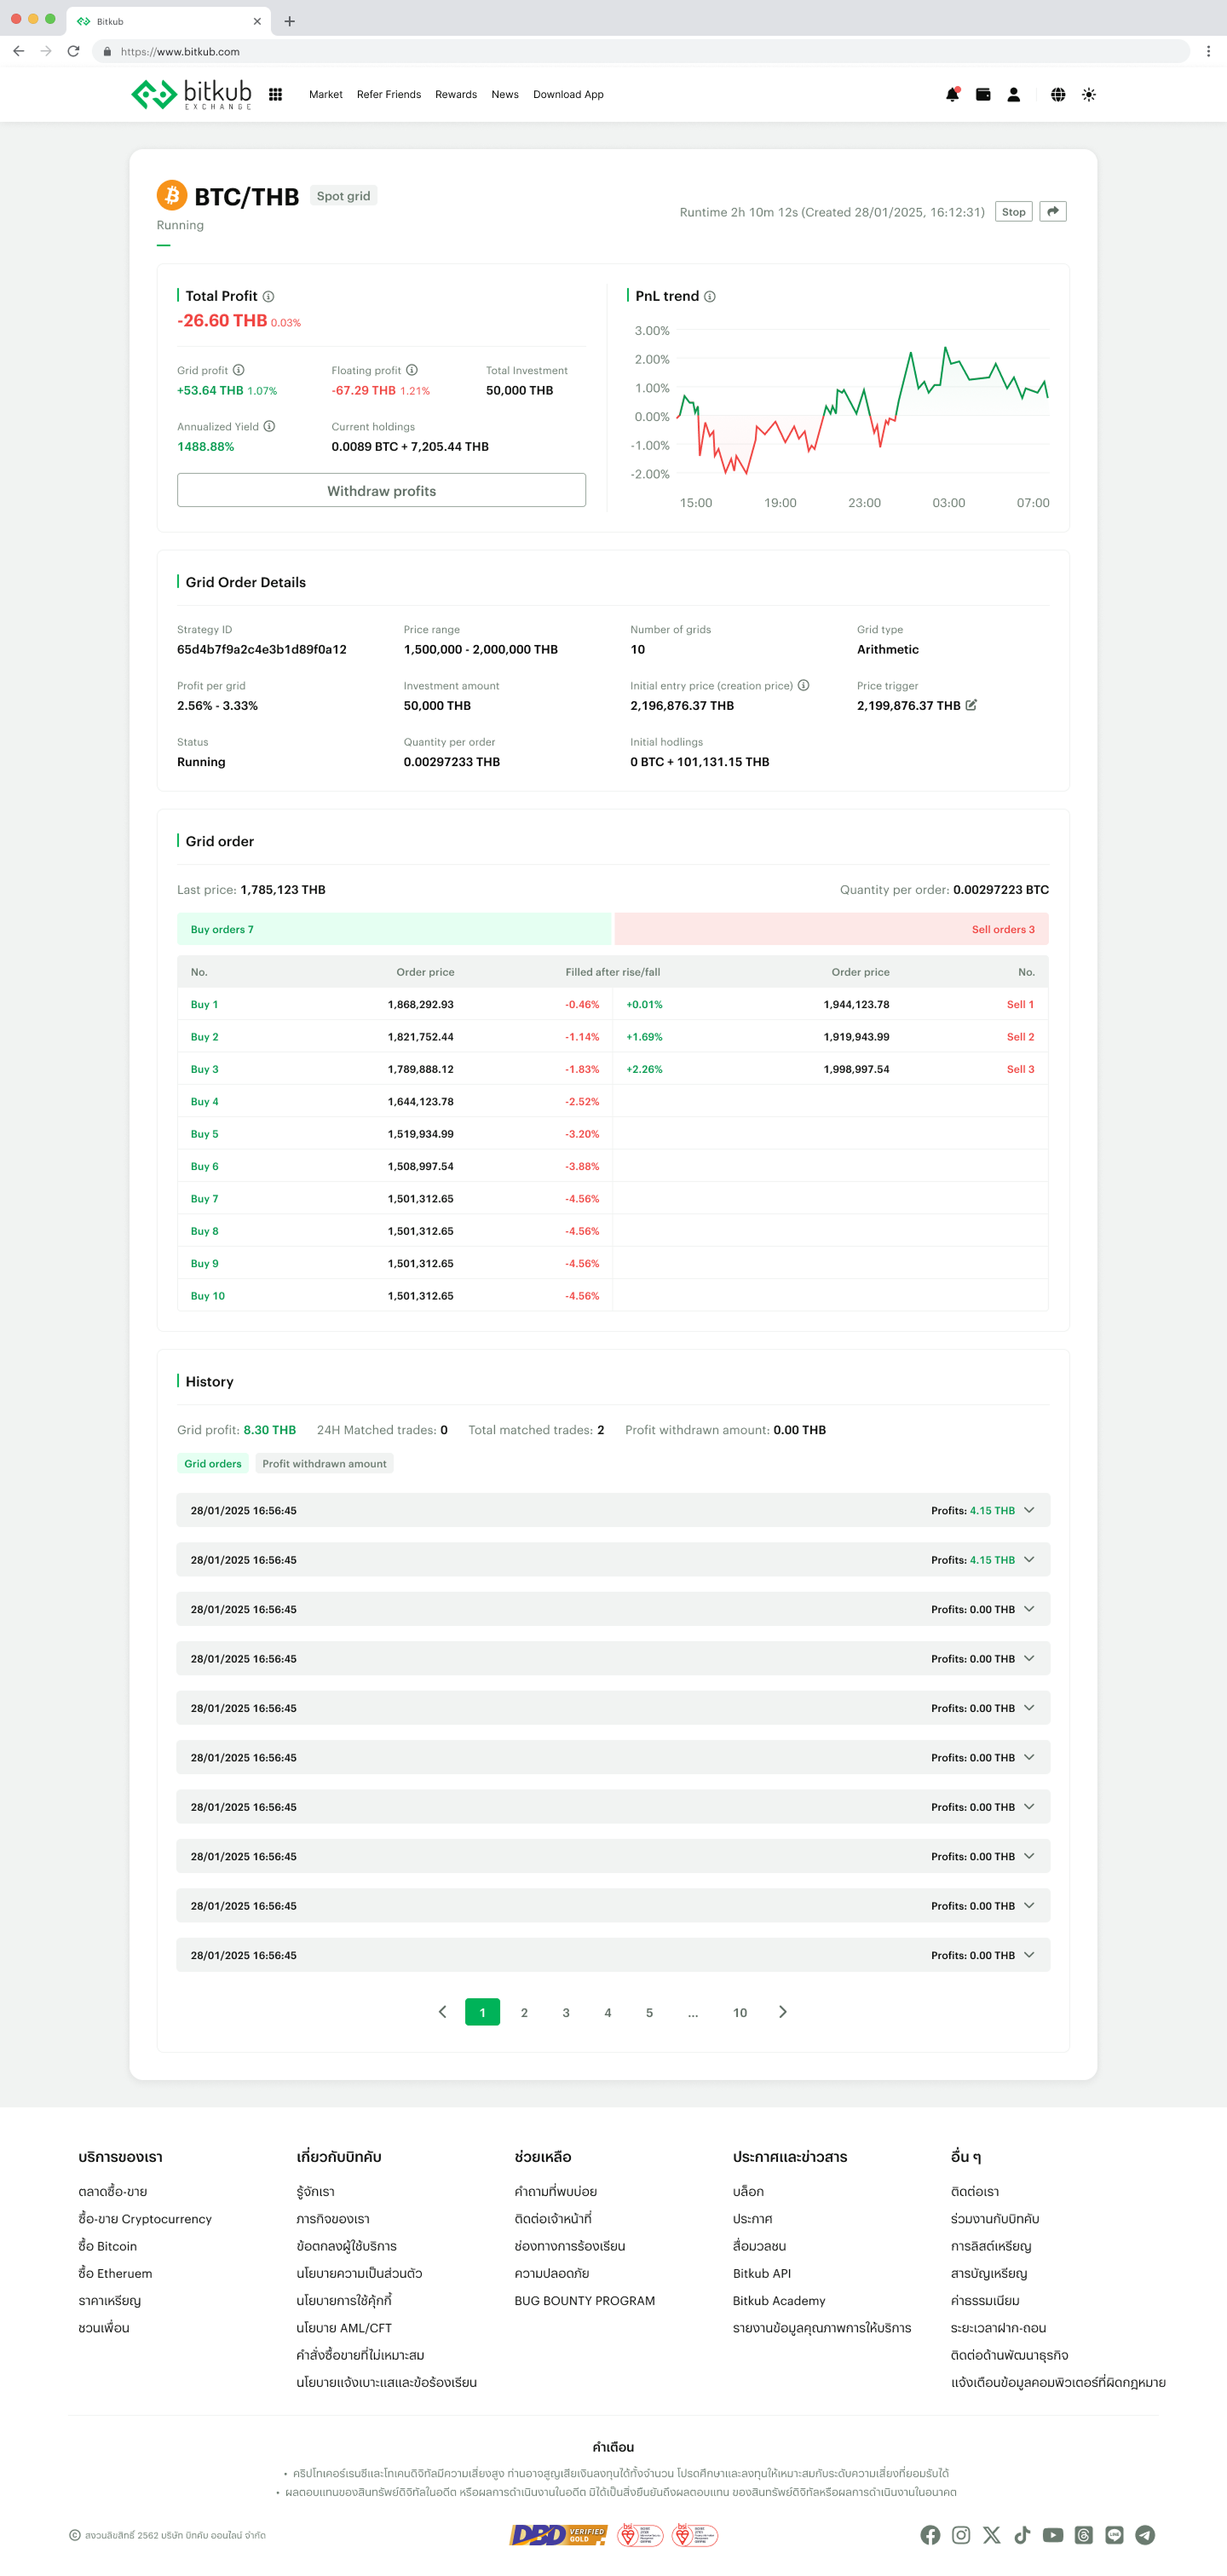Click the browser address bar
1227x2576 pixels.
coord(640,51)
